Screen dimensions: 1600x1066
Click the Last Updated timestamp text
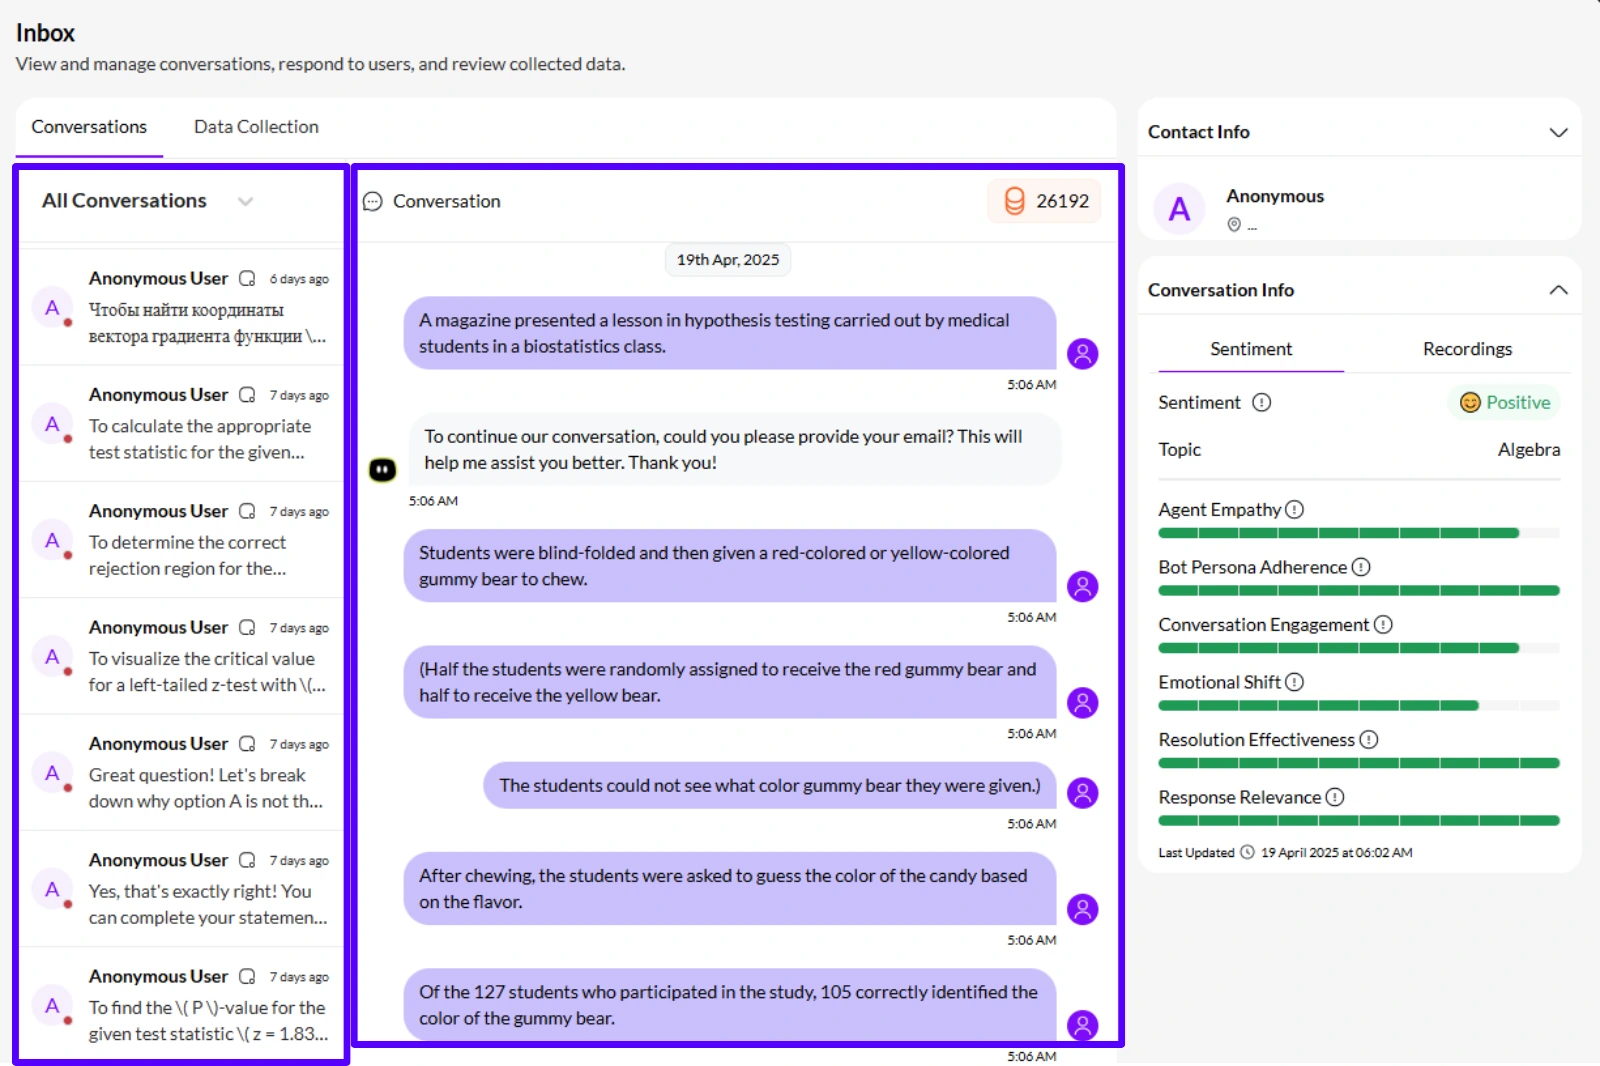1336,853
